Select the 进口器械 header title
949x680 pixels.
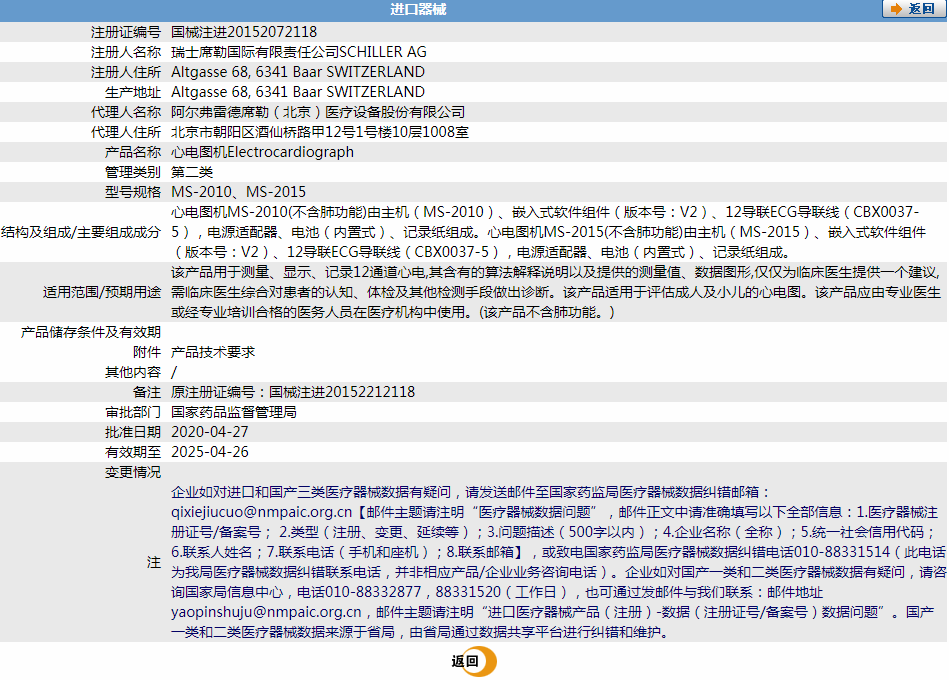418,9
